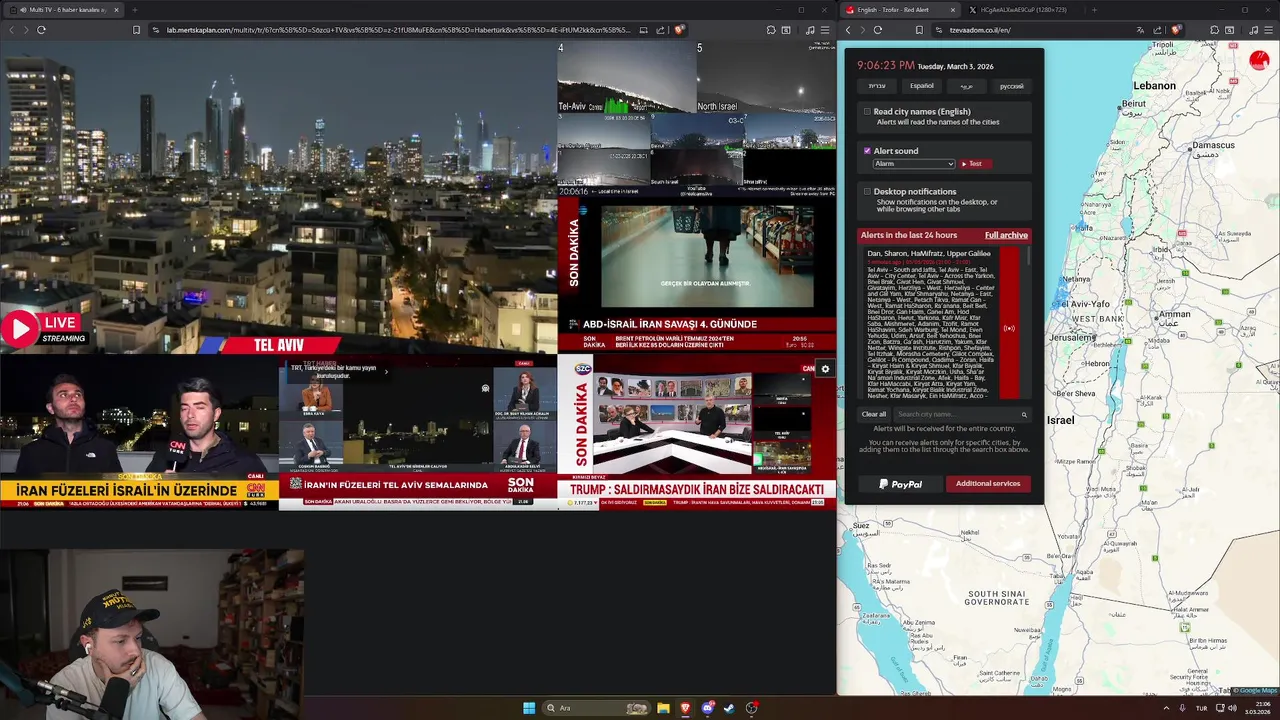Open the browser menu in the Red Alert window
The image size is (1280, 720).
[1268, 30]
